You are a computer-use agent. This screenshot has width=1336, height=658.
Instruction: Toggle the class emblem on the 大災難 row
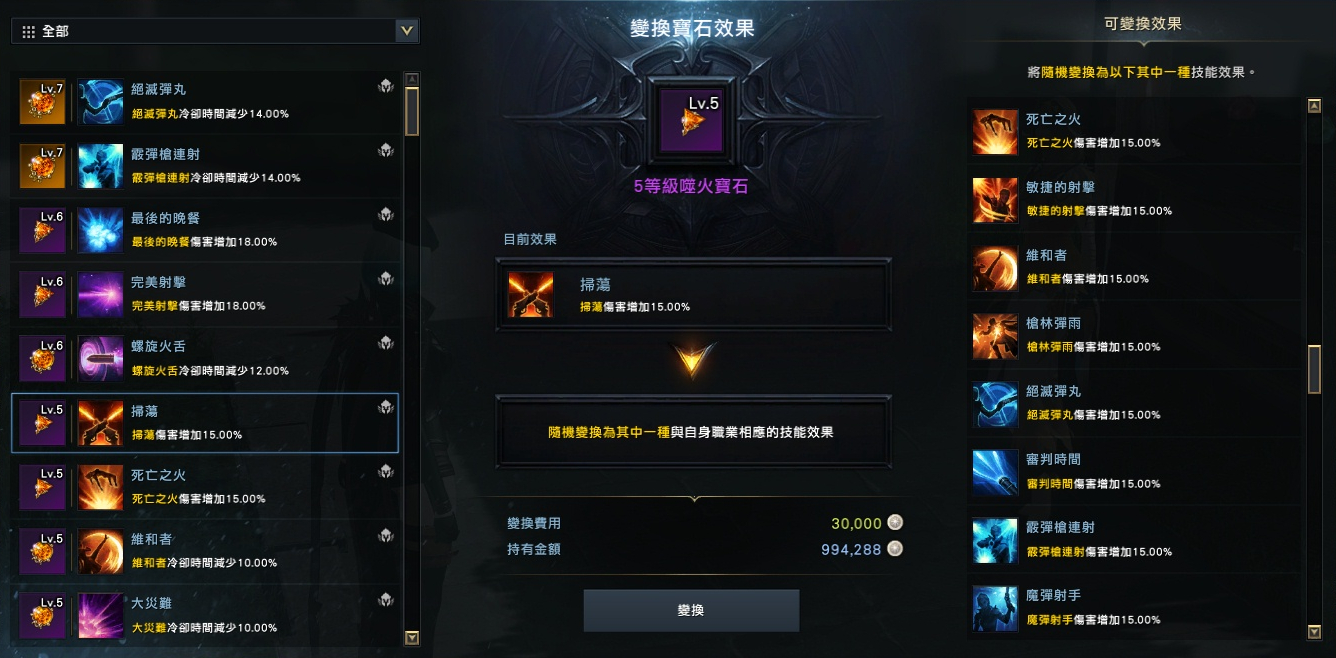385,599
